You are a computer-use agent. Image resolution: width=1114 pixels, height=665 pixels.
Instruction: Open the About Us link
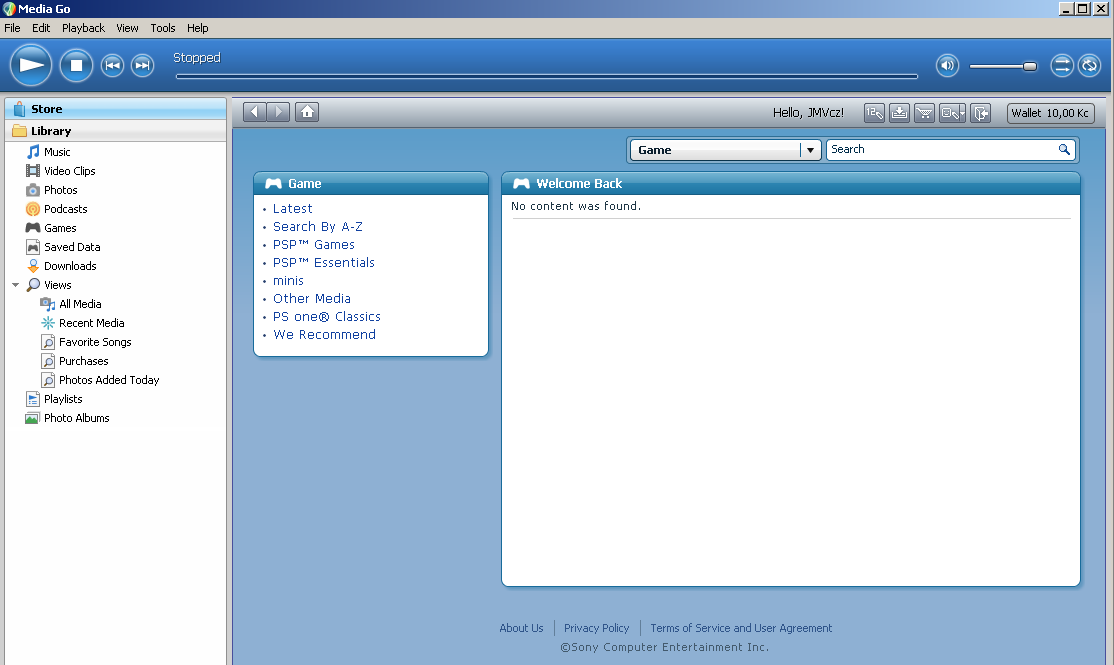(x=521, y=628)
